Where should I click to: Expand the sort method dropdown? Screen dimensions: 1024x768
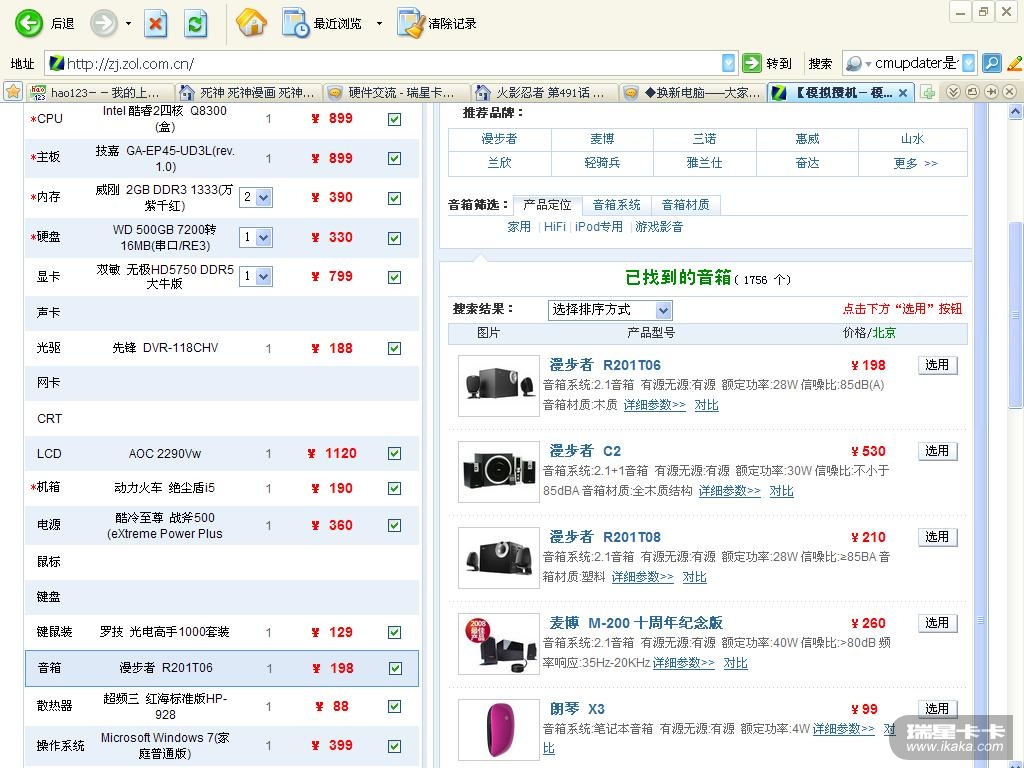pyautogui.click(x=663, y=310)
